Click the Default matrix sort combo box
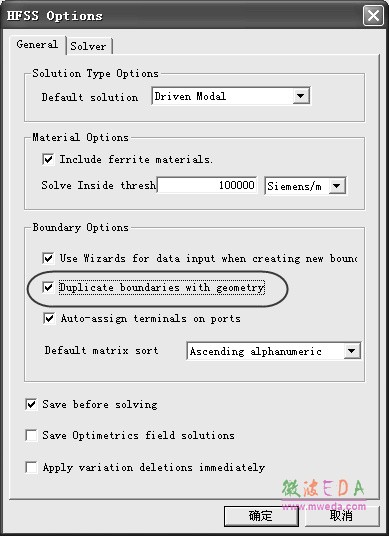The height and width of the screenshot is (536, 389). click(x=274, y=351)
